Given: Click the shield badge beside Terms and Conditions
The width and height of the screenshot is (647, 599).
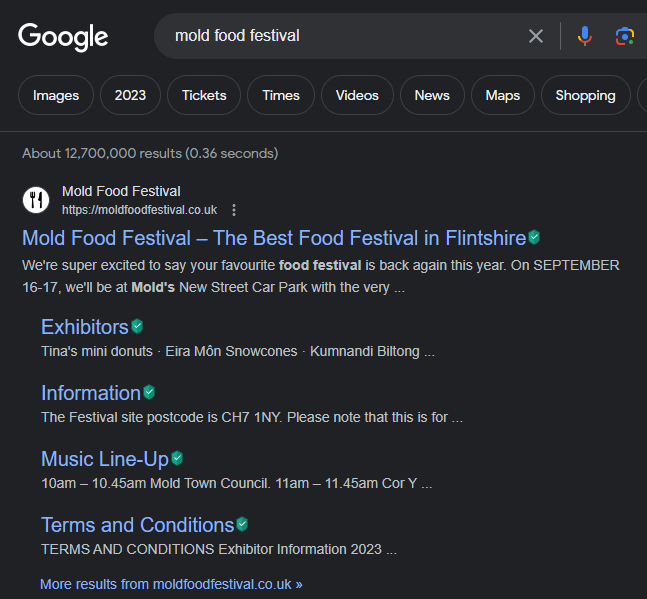Looking at the screenshot, I should [242, 524].
